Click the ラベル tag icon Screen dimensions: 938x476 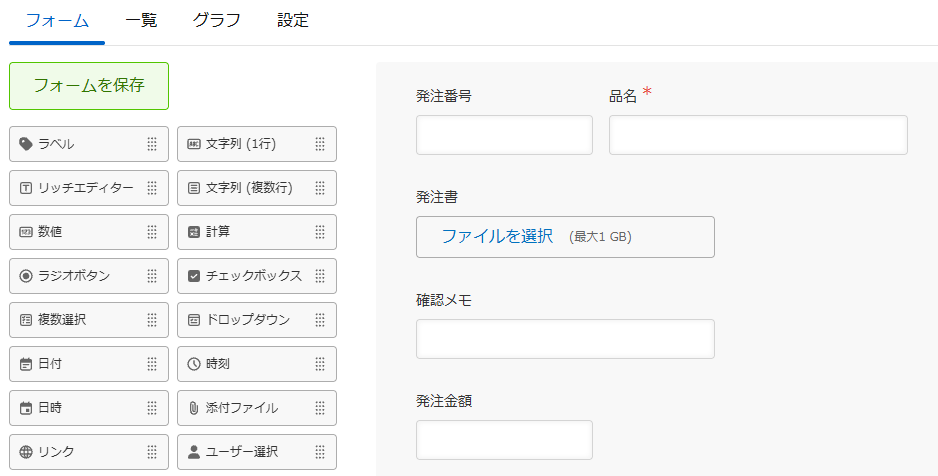(x=26, y=144)
